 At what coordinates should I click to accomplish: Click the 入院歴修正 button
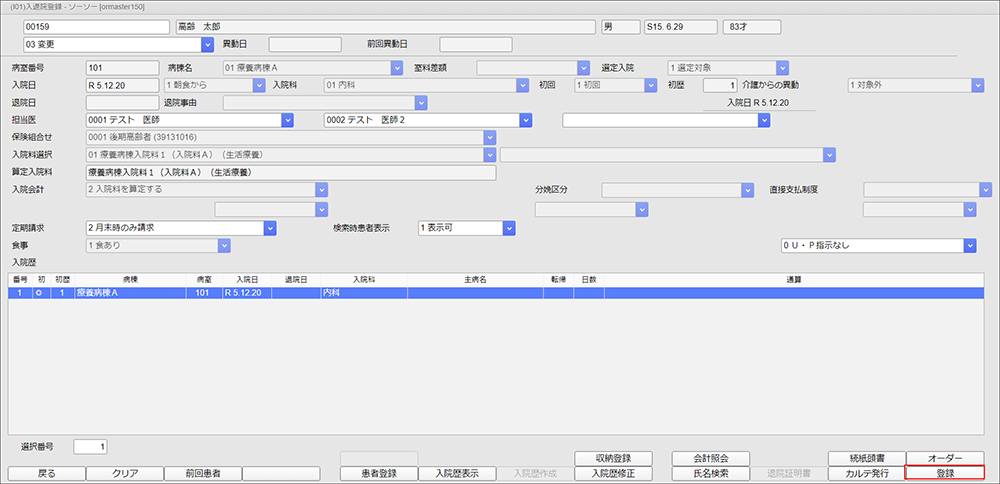click(614, 473)
